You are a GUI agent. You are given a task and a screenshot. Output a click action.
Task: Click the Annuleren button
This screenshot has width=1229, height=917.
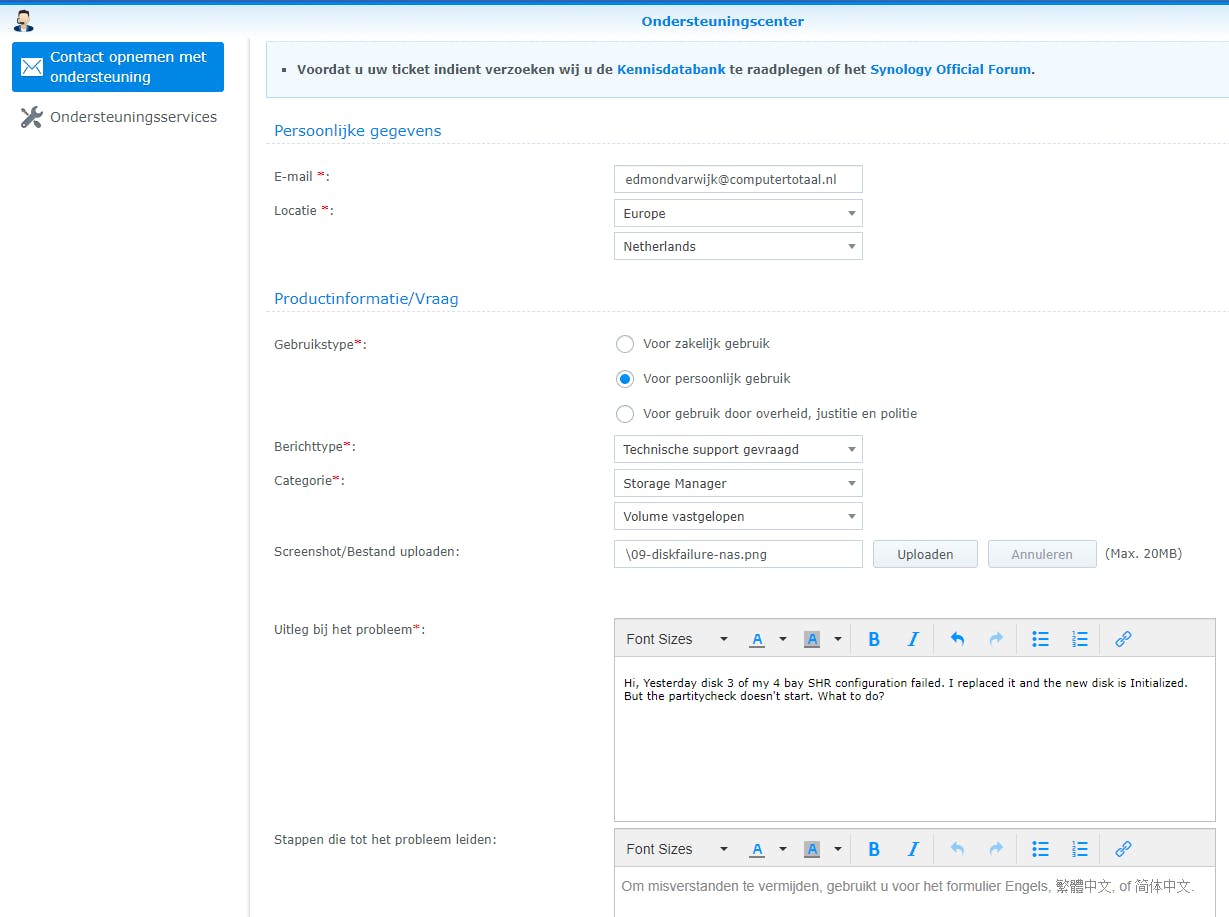[1042, 554]
